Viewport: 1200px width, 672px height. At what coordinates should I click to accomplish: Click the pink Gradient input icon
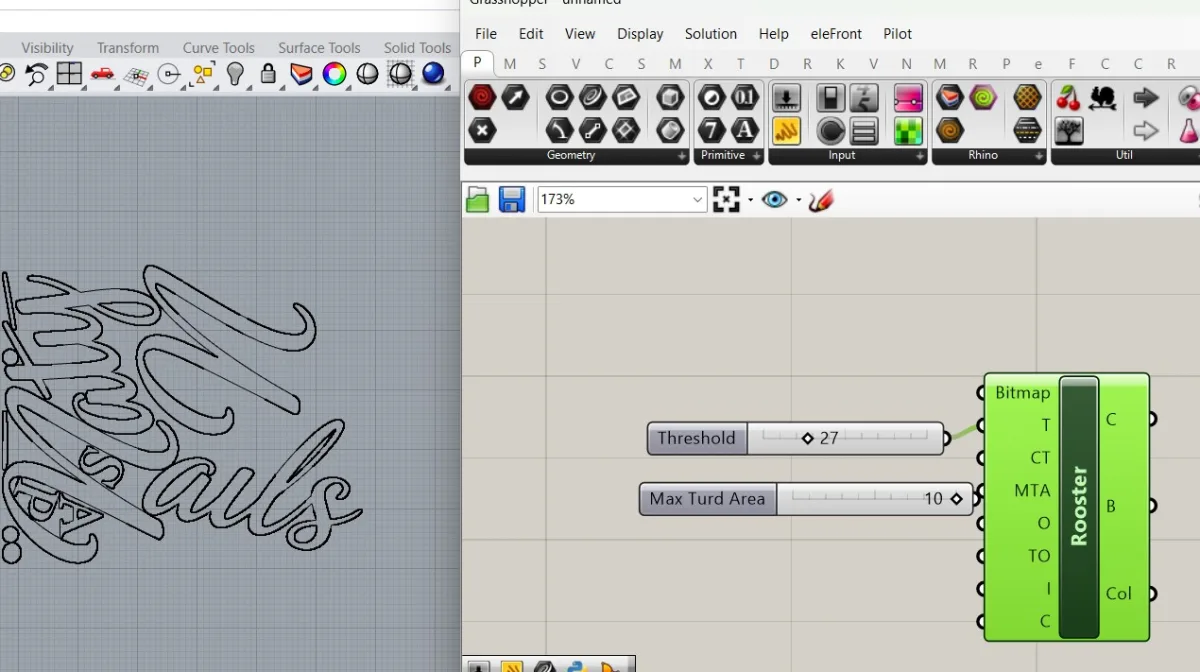908,97
